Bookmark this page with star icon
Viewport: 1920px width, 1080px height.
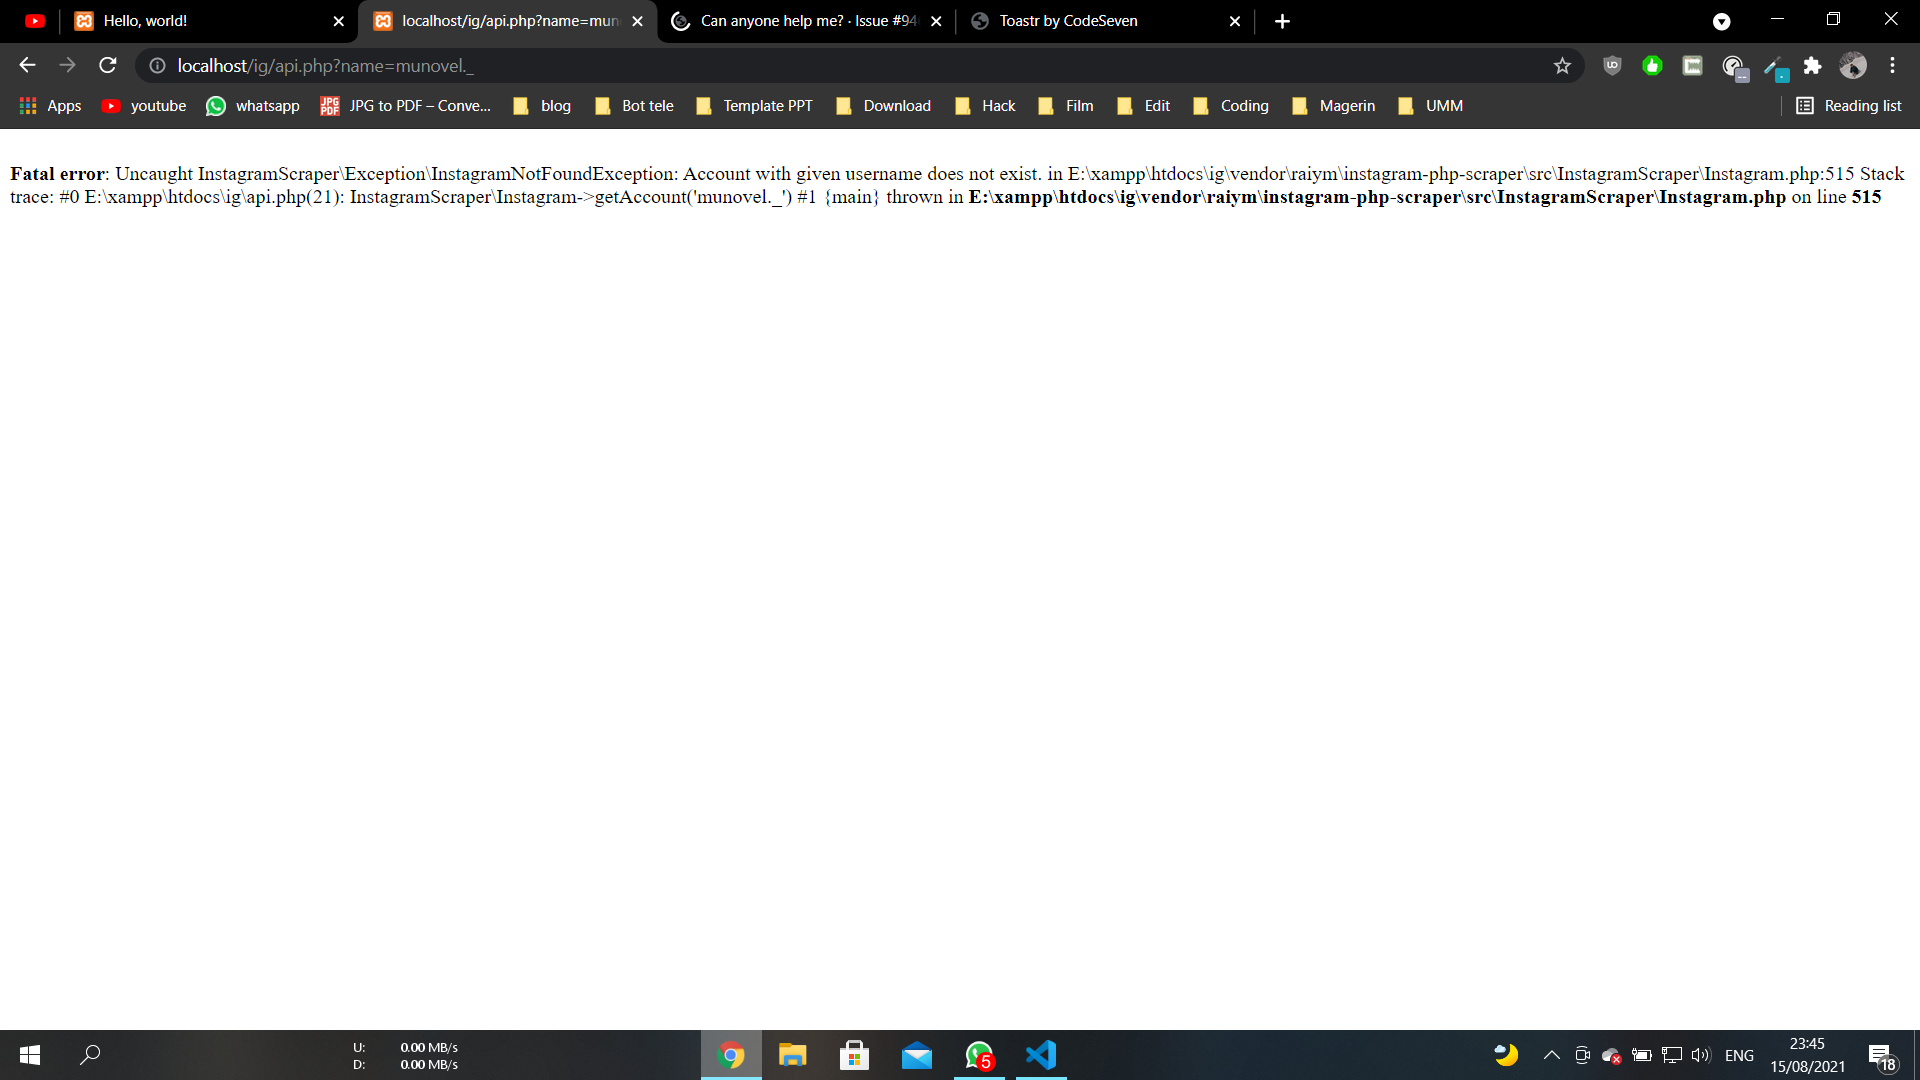tap(1562, 66)
